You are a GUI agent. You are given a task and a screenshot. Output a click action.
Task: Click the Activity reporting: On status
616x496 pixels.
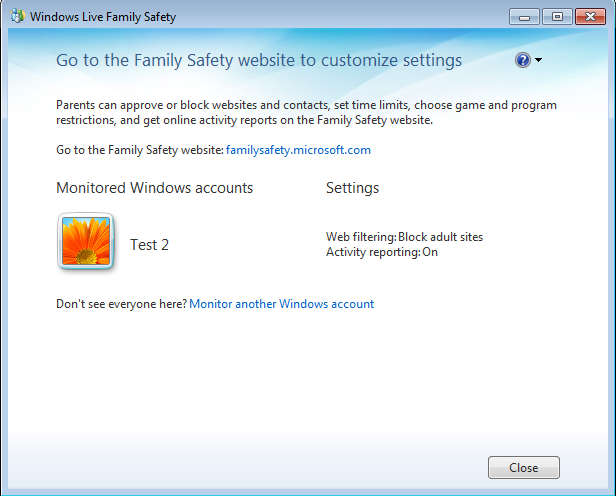(x=382, y=252)
